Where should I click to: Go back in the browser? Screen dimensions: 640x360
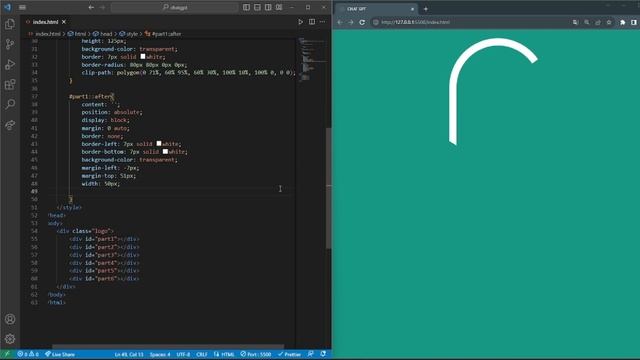(x=340, y=22)
